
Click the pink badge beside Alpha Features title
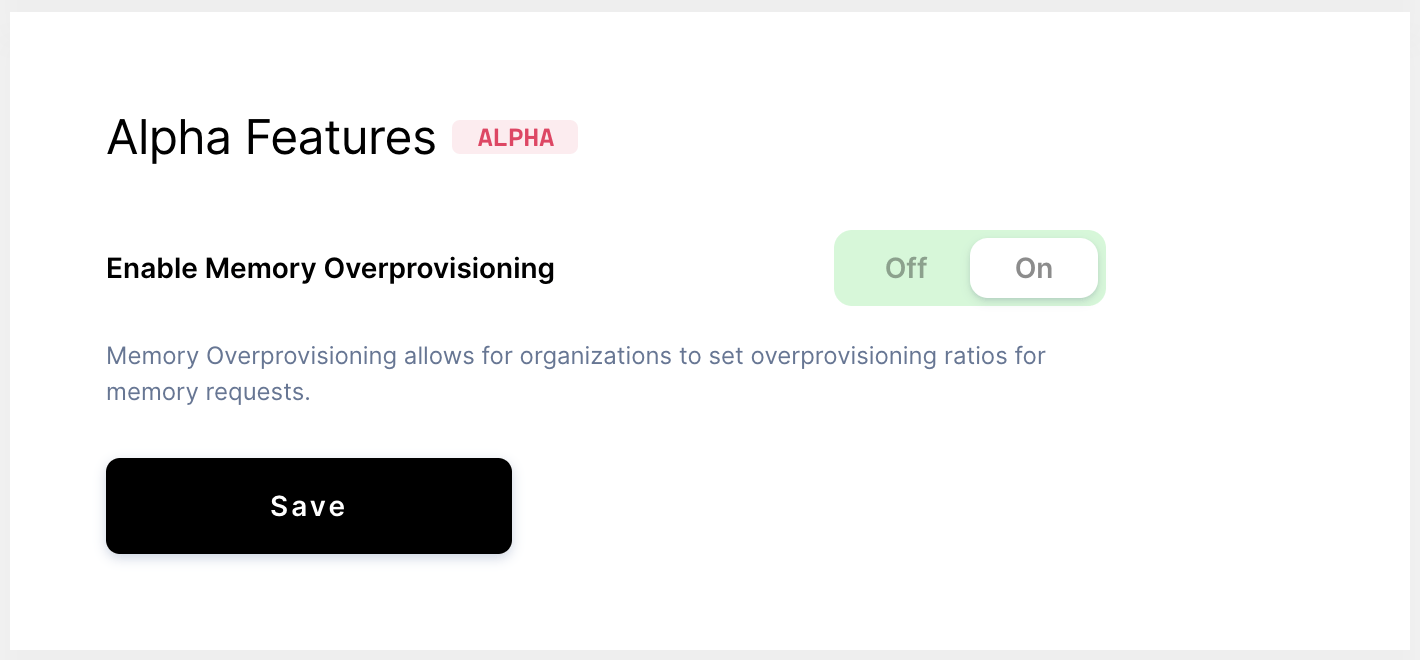pyautogui.click(x=515, y=137)
